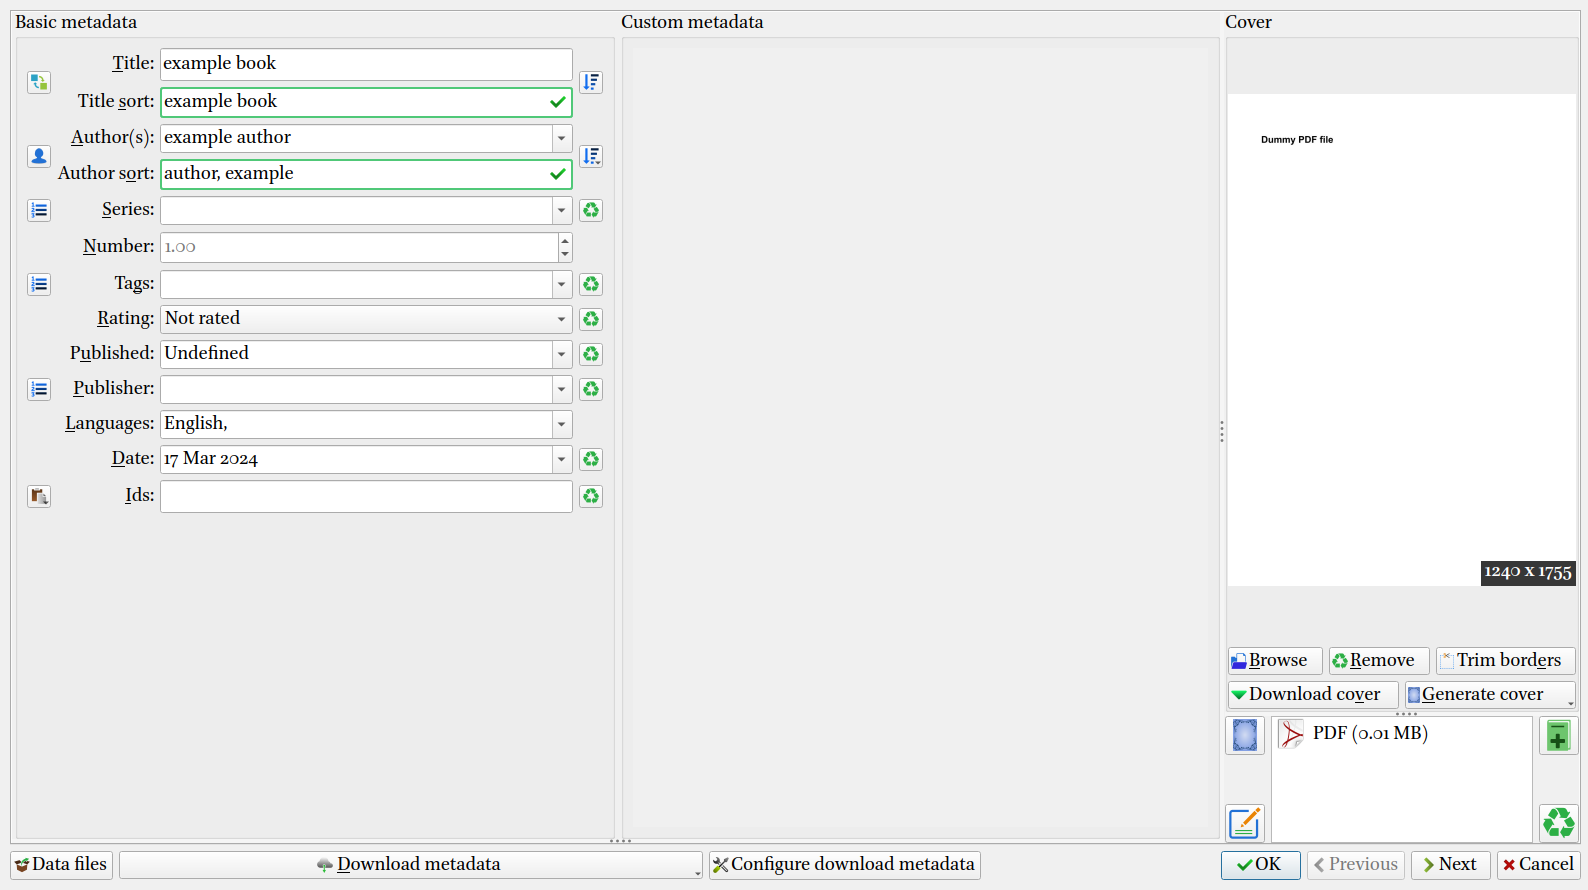This screenshot has height=890, width=1588.
Task: Remove the selected format with the recycle icon
Action: [1558, 823]
